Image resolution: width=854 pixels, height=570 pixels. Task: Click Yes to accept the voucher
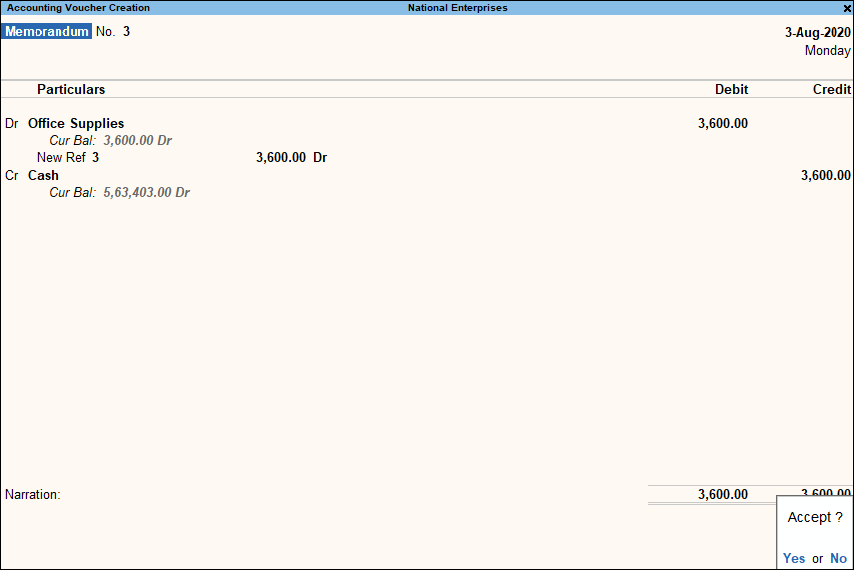[x=794, y=559]
